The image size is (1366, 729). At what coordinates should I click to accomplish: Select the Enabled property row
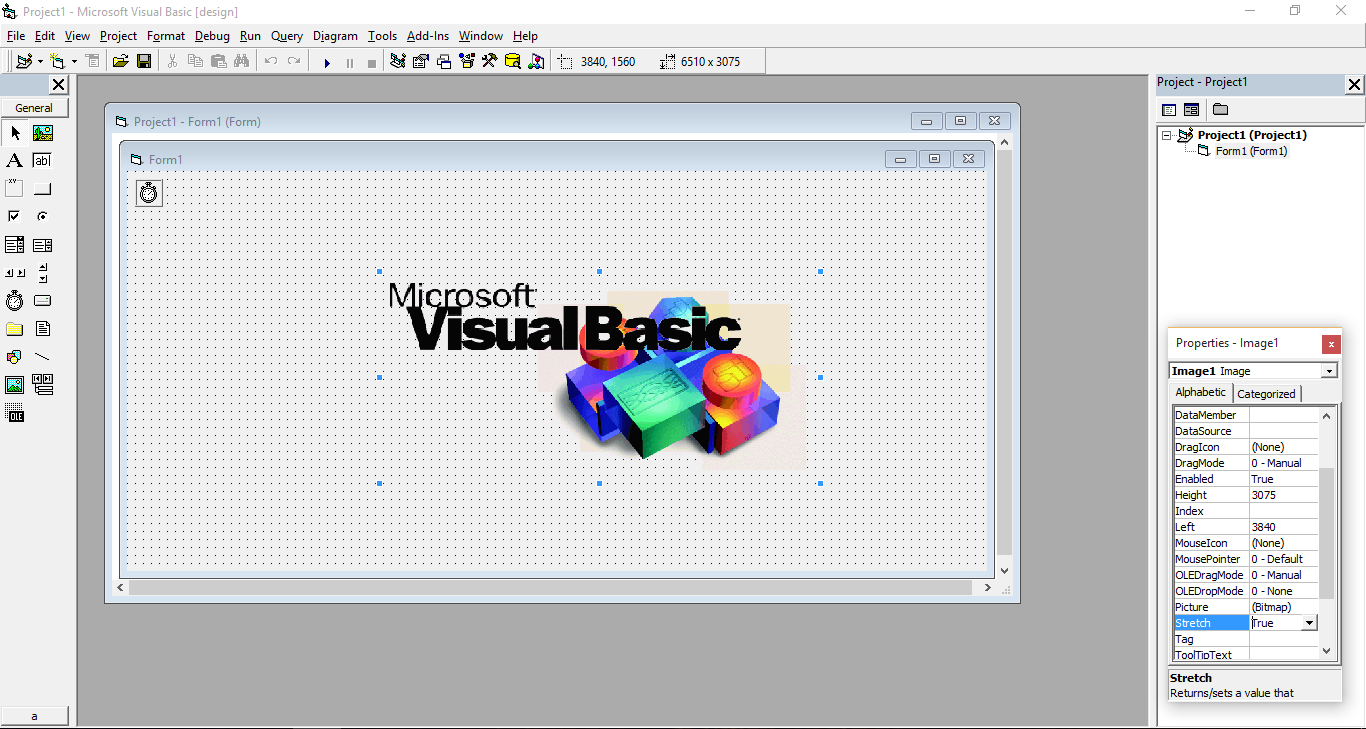(x=1246, y=479)
